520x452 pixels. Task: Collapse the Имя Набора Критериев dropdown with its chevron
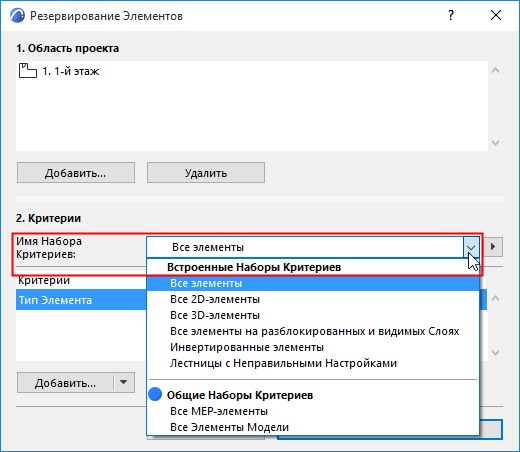[471, 247]
